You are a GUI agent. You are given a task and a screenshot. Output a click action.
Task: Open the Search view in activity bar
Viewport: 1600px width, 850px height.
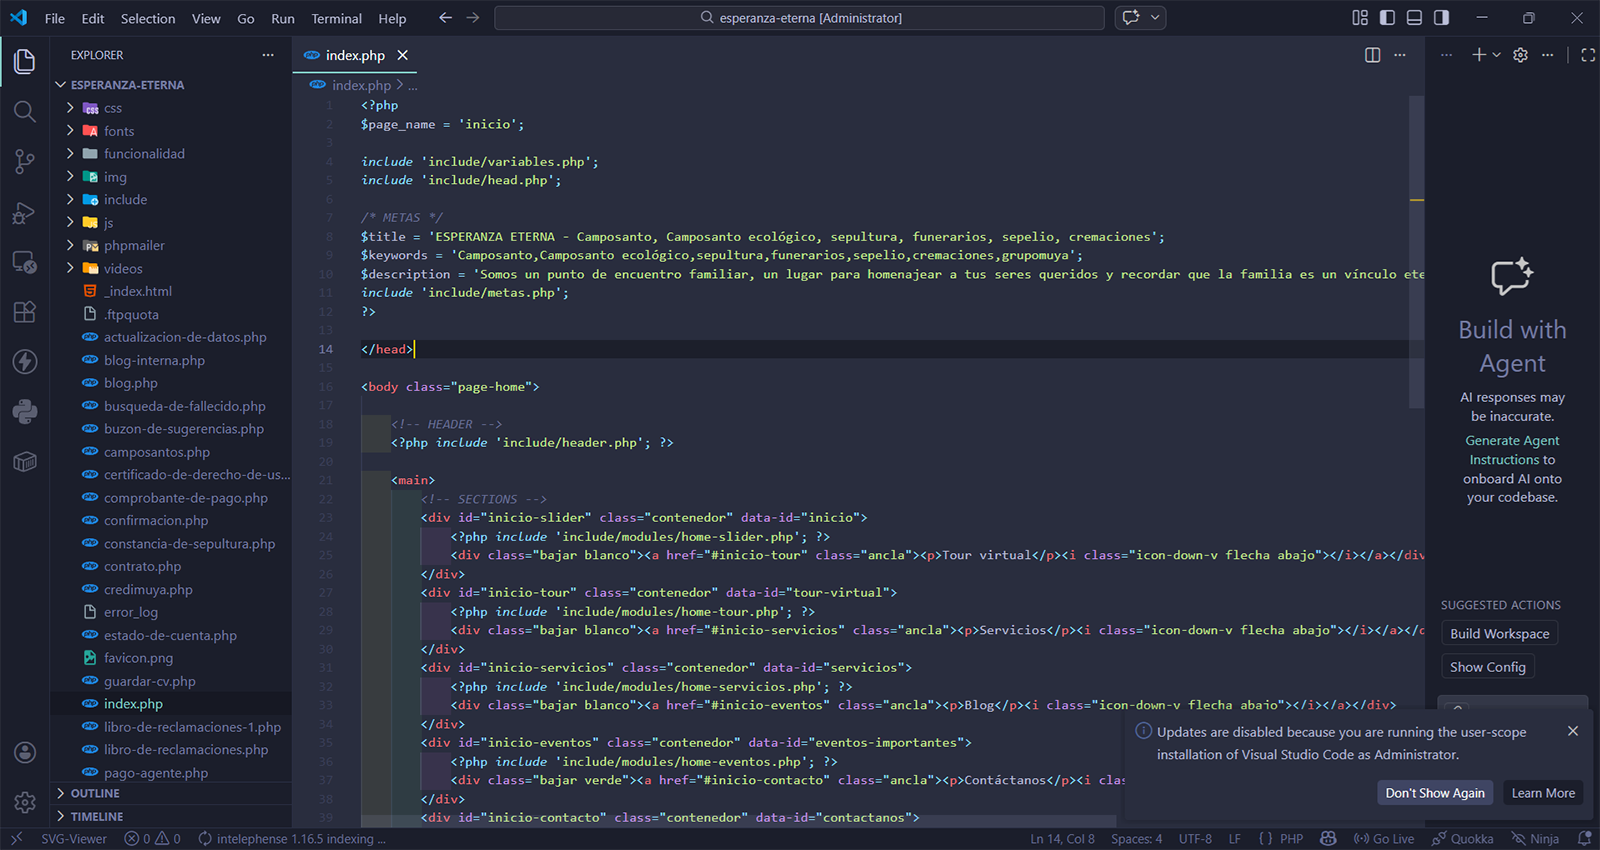coord(25,111)
